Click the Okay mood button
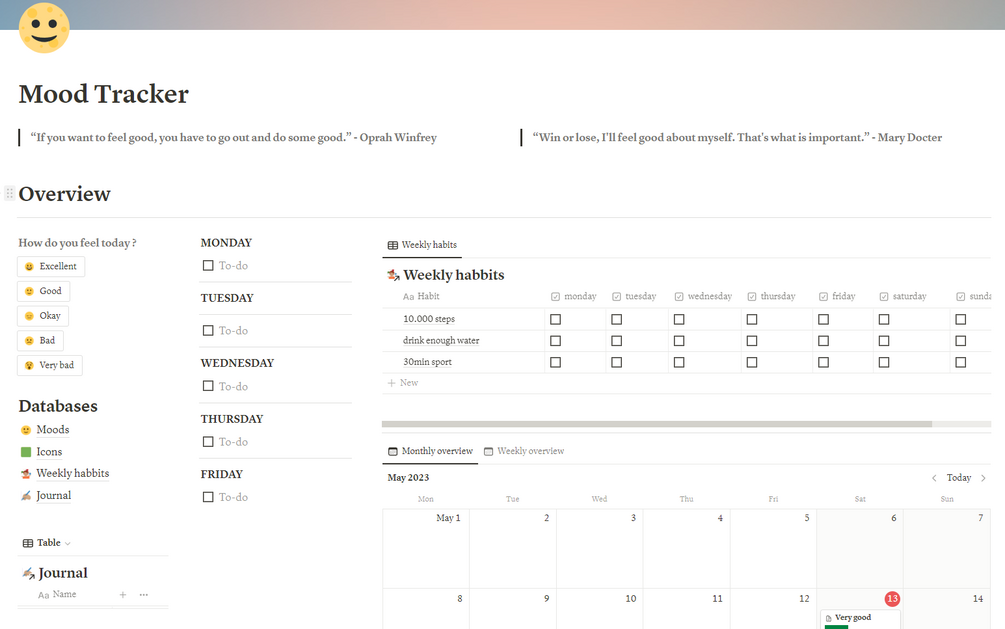 tap(43, 316)
